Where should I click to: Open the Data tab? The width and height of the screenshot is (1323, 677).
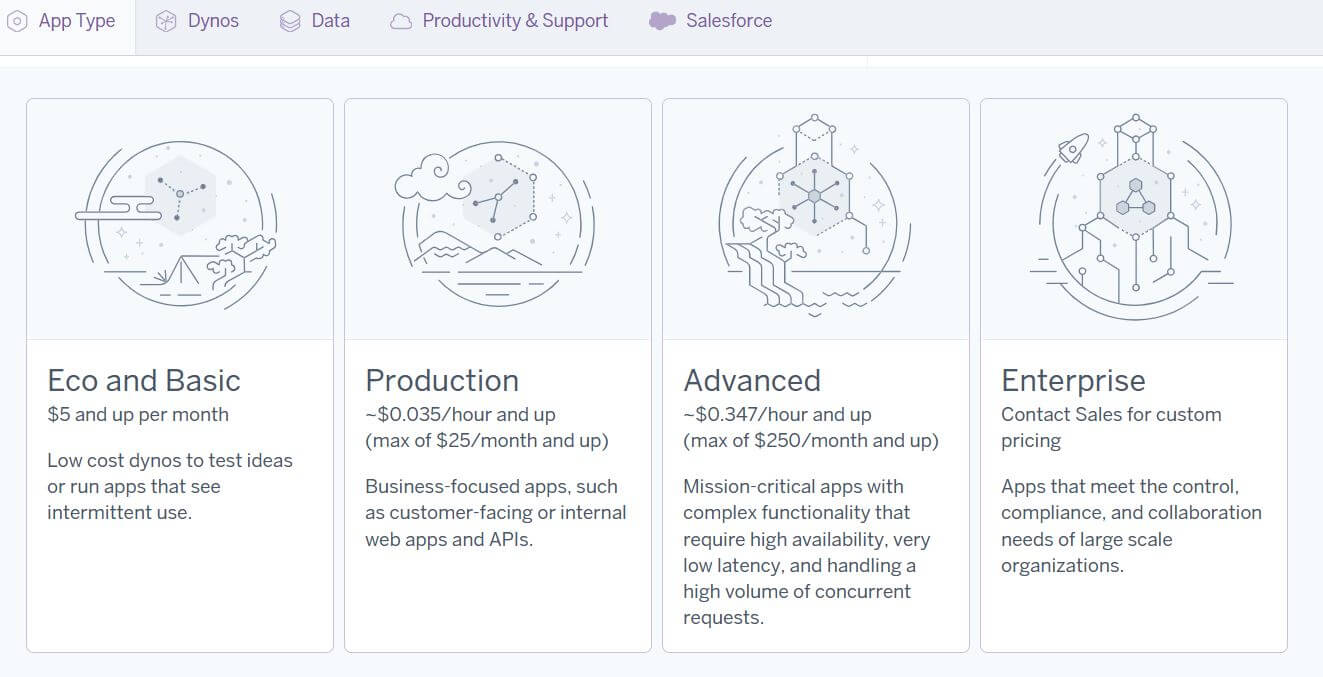[x=314, y=19]
